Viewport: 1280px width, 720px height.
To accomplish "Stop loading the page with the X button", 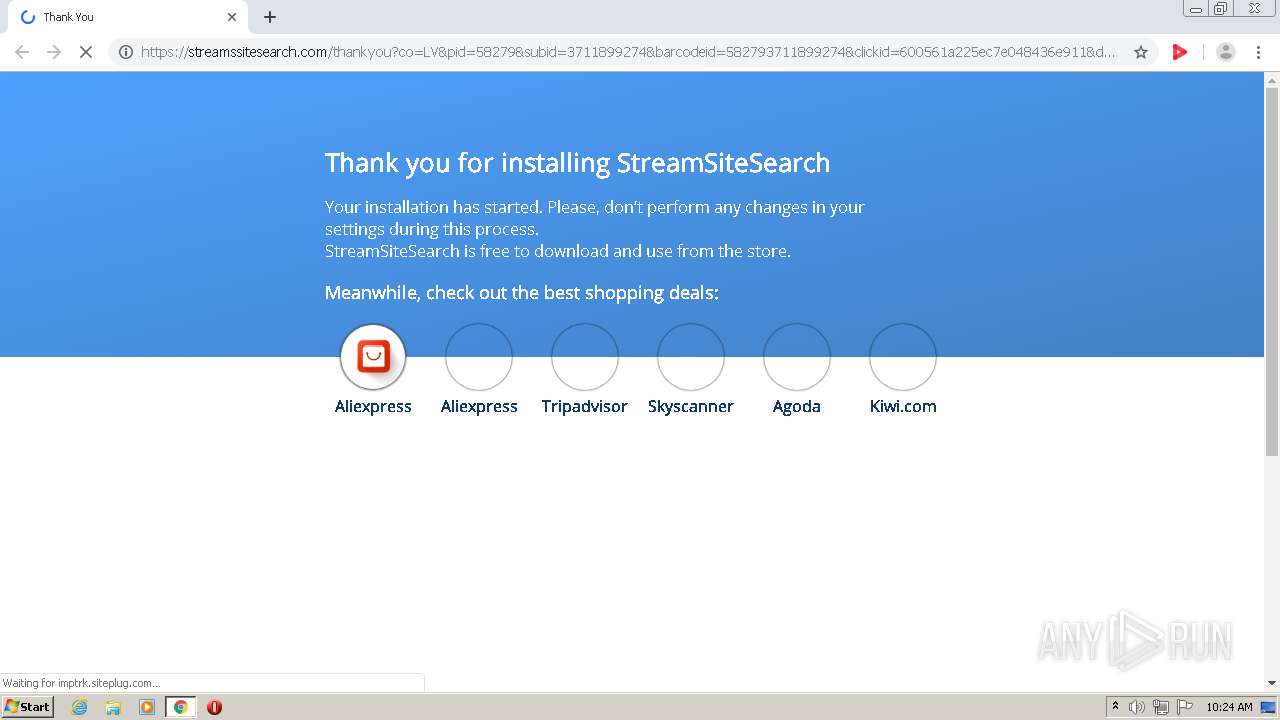I will [86, 52].
